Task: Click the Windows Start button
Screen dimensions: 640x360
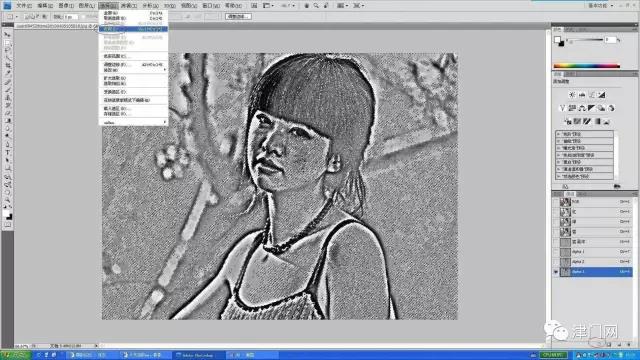Action: coord(15,355)
